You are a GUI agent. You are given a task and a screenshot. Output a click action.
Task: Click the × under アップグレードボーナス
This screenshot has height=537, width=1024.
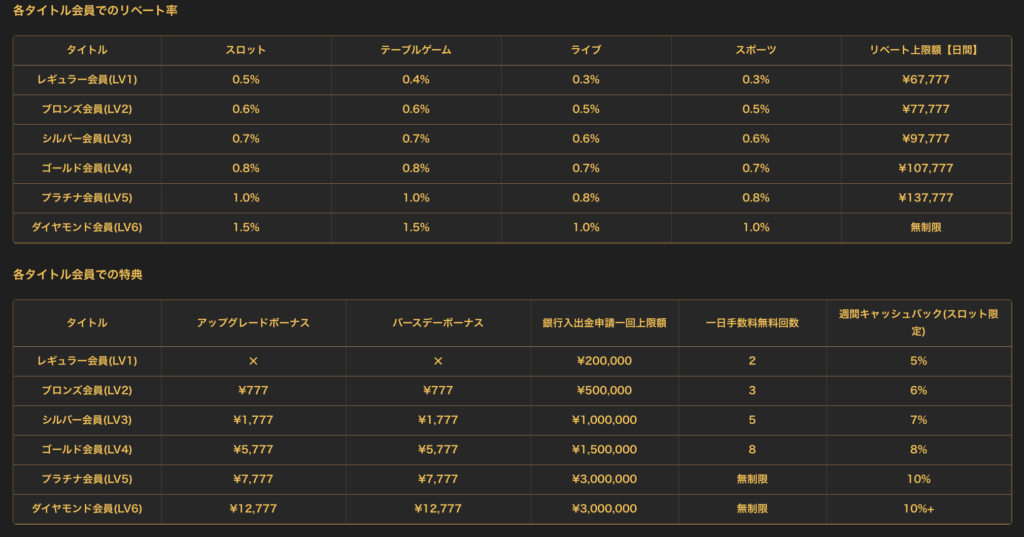[253, 361]
